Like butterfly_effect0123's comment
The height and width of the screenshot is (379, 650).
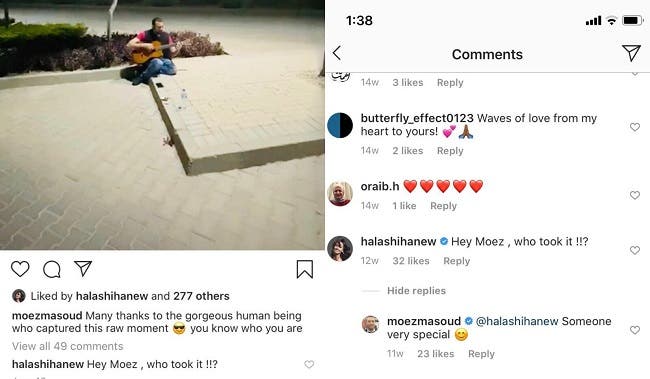(635, 127)
